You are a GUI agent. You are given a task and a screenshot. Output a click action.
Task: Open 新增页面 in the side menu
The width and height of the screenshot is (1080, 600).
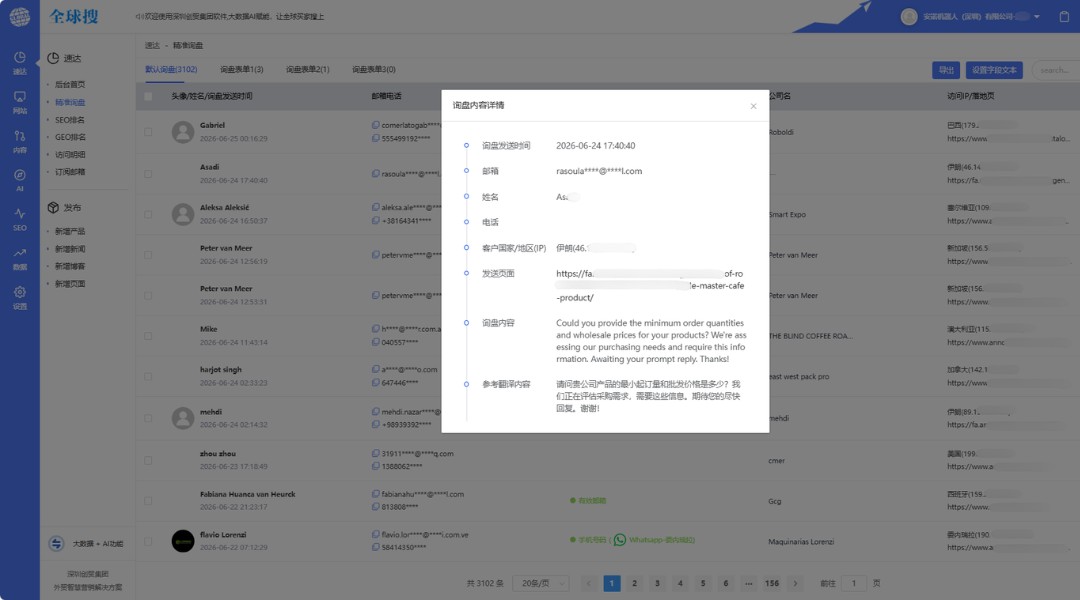pyautogui.click(x=70, y=284)
